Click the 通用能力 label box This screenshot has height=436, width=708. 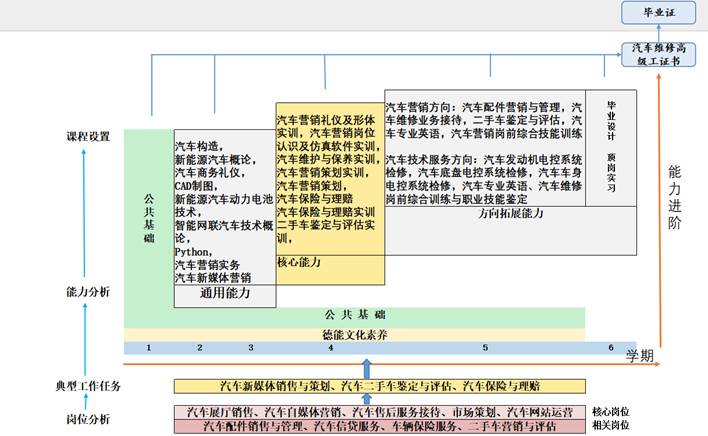(224, 295)
